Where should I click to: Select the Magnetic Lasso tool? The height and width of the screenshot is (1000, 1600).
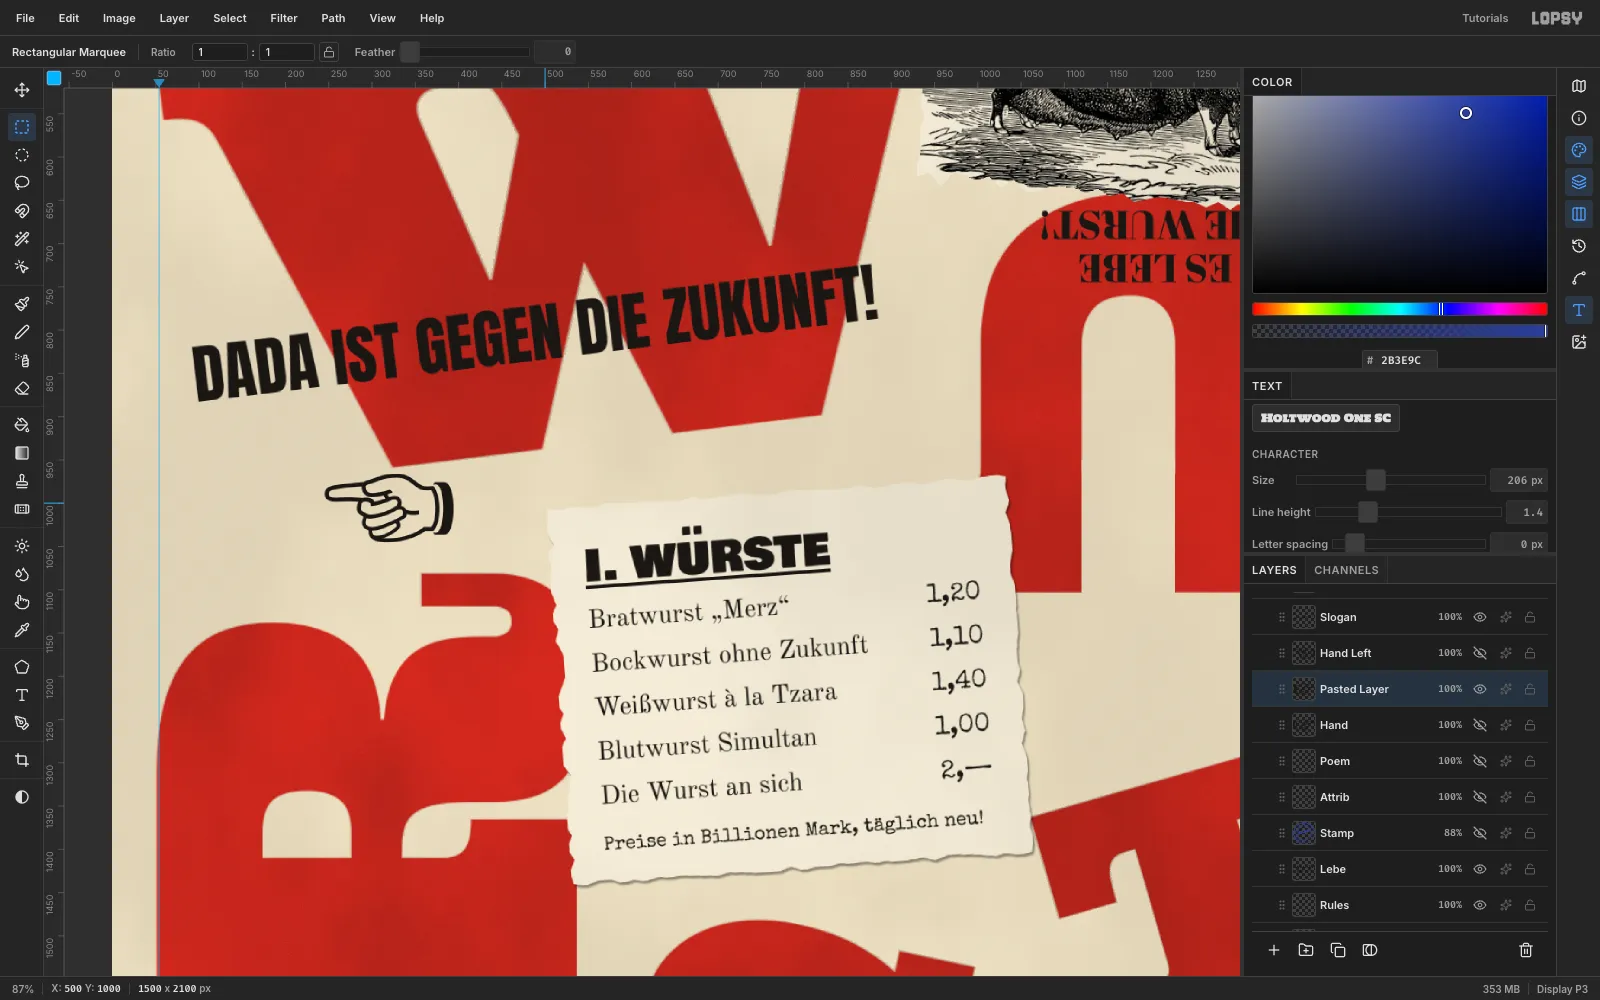(22, 211)
